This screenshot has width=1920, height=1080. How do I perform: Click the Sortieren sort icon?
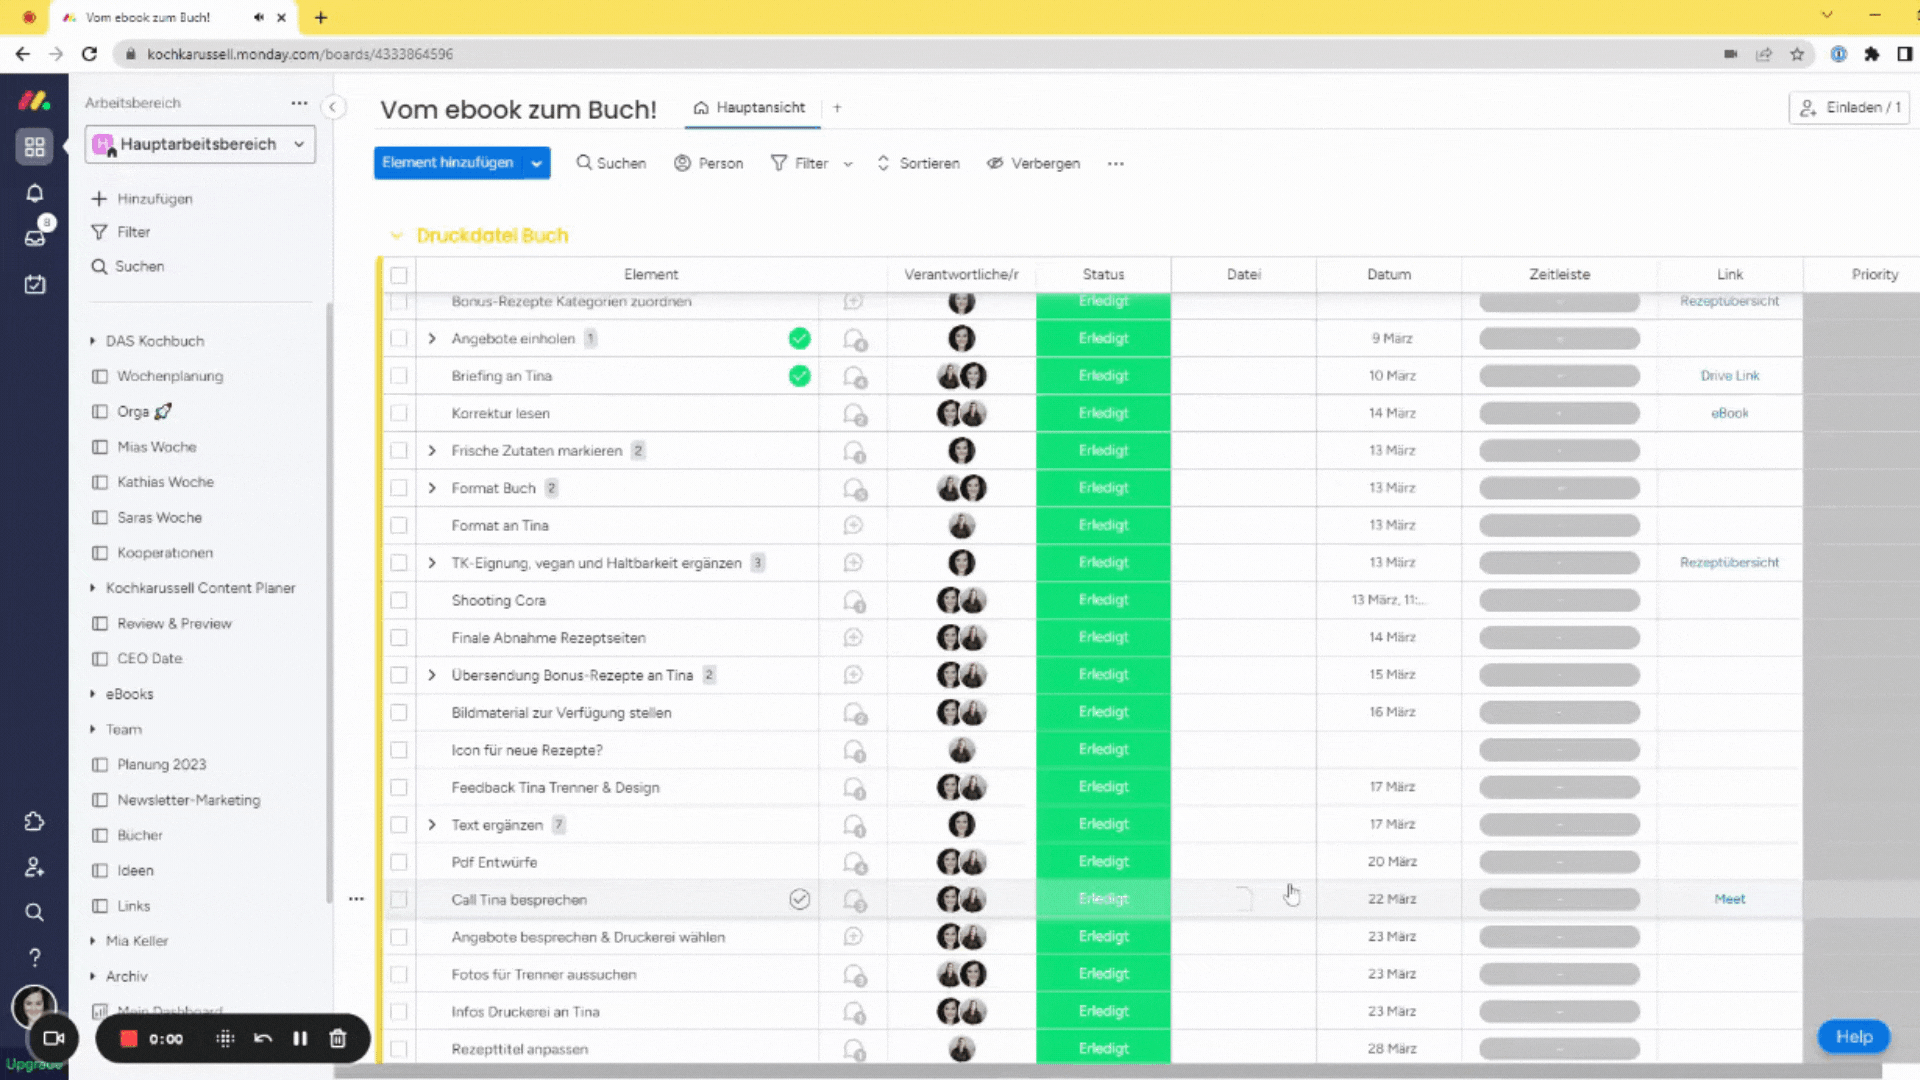pos(882,163)
